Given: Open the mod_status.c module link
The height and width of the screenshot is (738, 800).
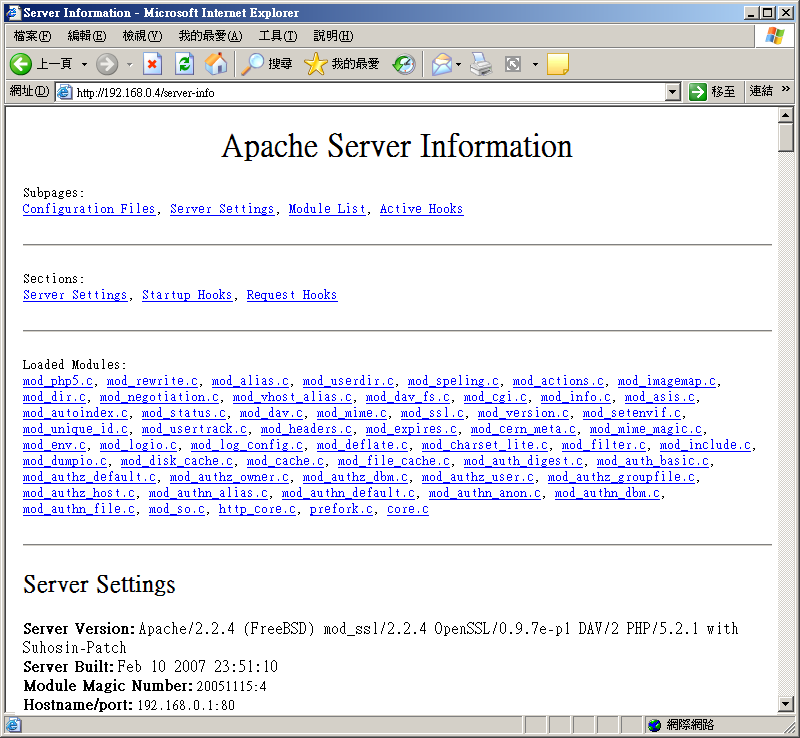Looking at the screenshot, I should click(x=184, y=413).
